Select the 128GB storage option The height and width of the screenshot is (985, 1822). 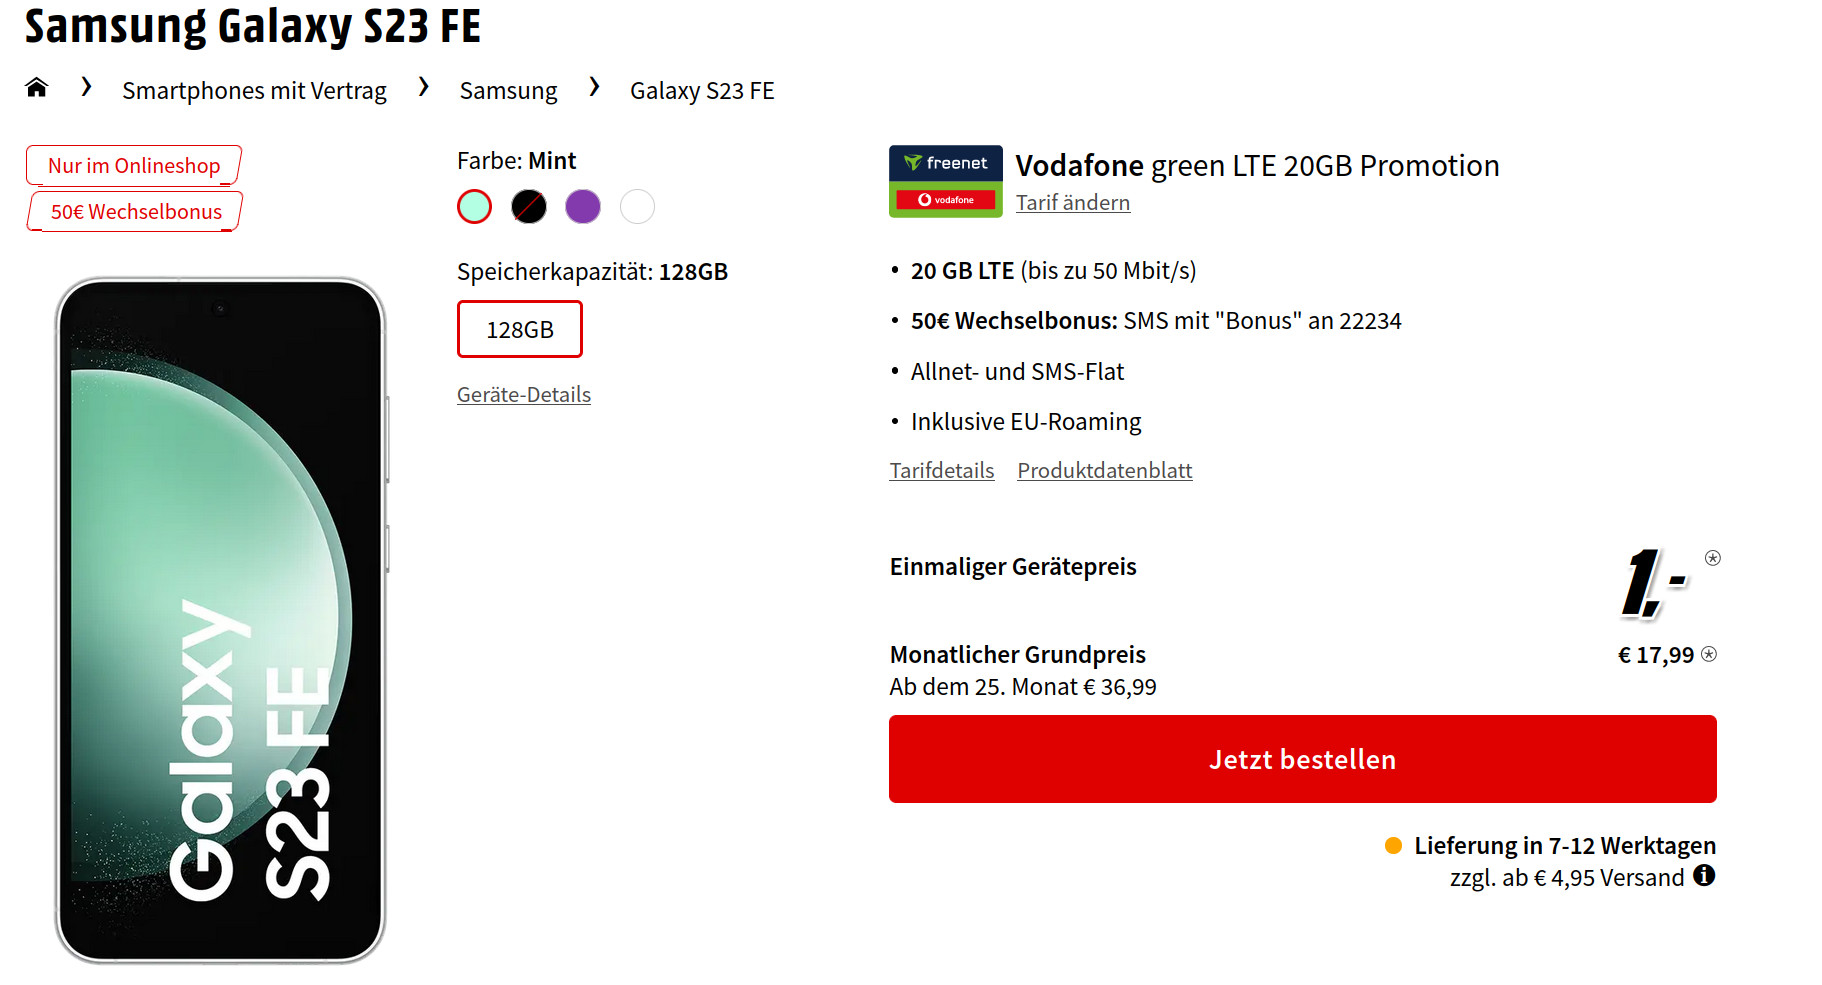pyautogui.click(x=519, y=328)
